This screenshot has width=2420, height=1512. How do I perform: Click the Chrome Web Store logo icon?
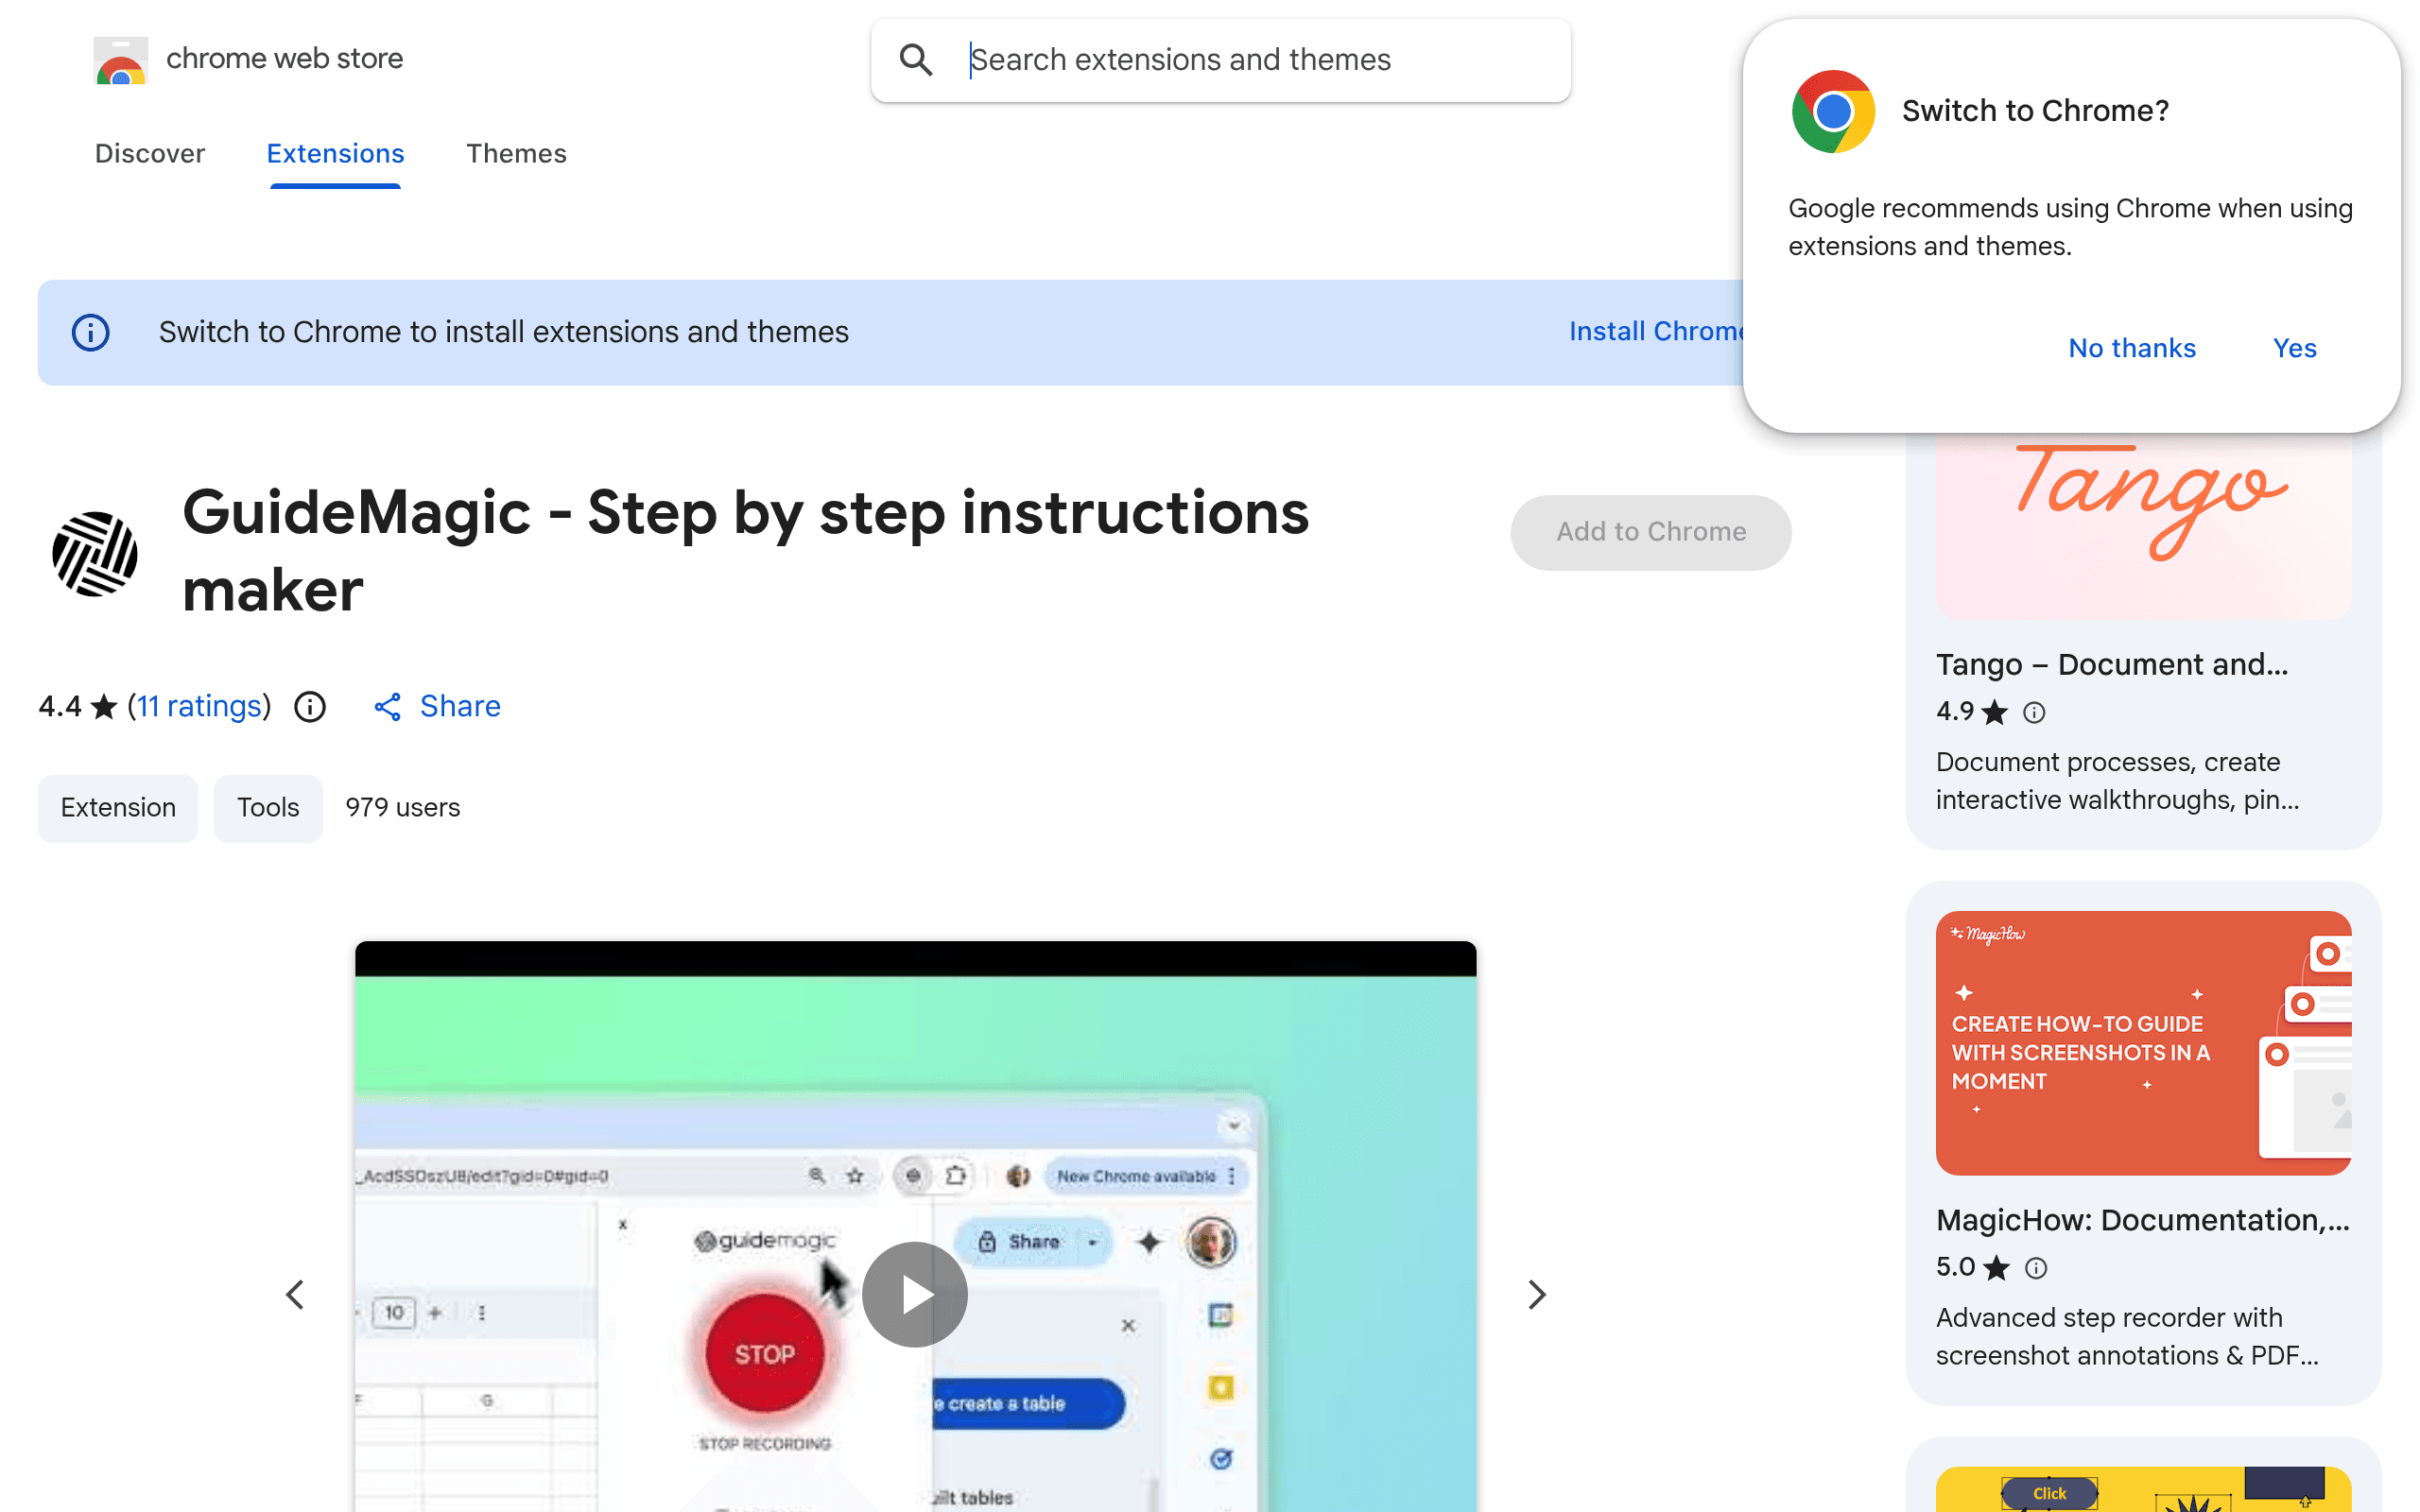[x=120, y=60]
